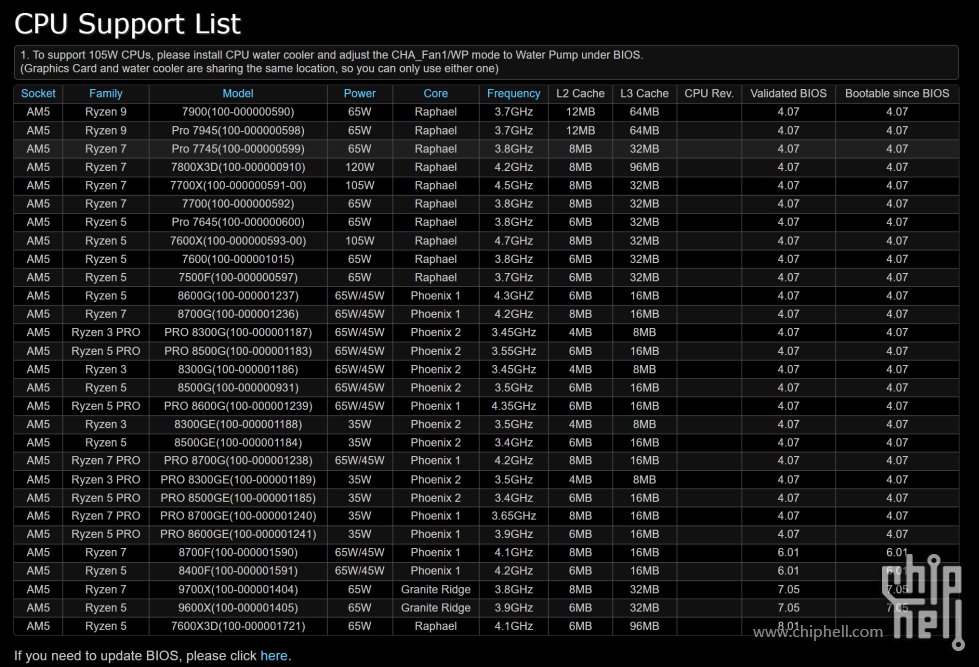The image size is (979, 667).
Task: Click the Bootable since BIOS column header
Action: (897, 94)
